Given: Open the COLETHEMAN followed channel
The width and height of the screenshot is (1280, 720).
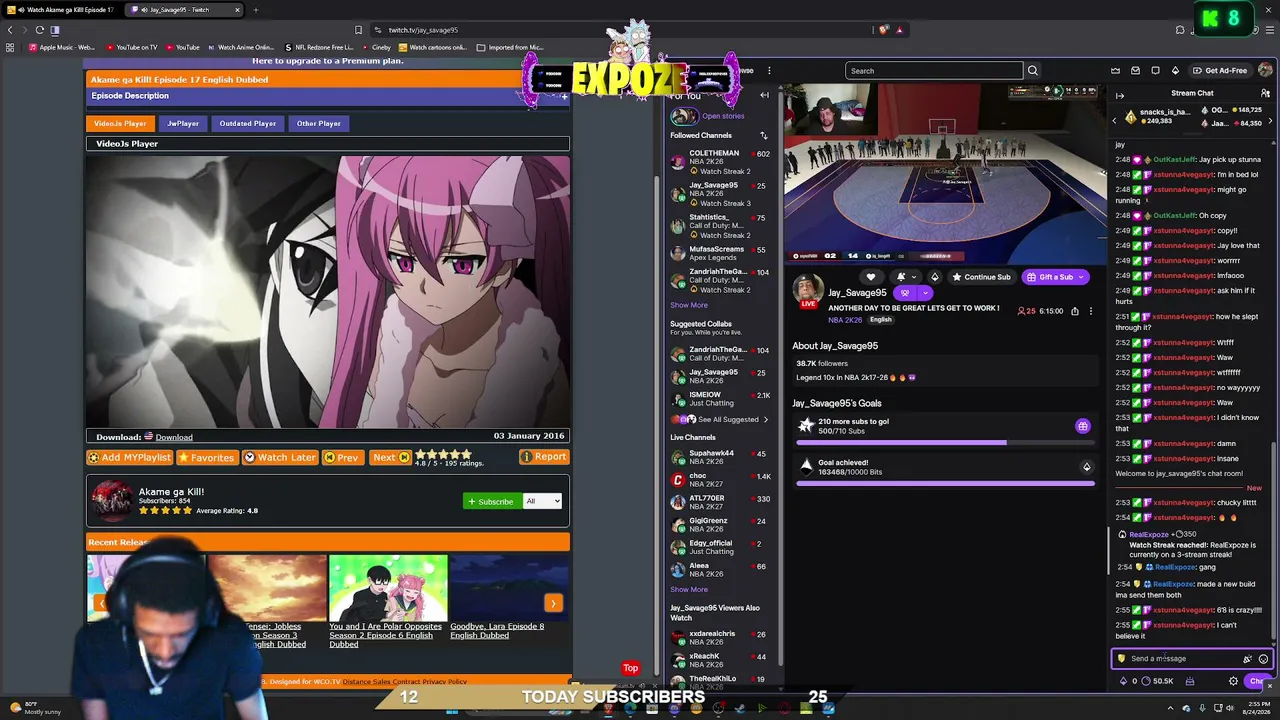Looking at the screenshot, I should [x=720, y=162].
